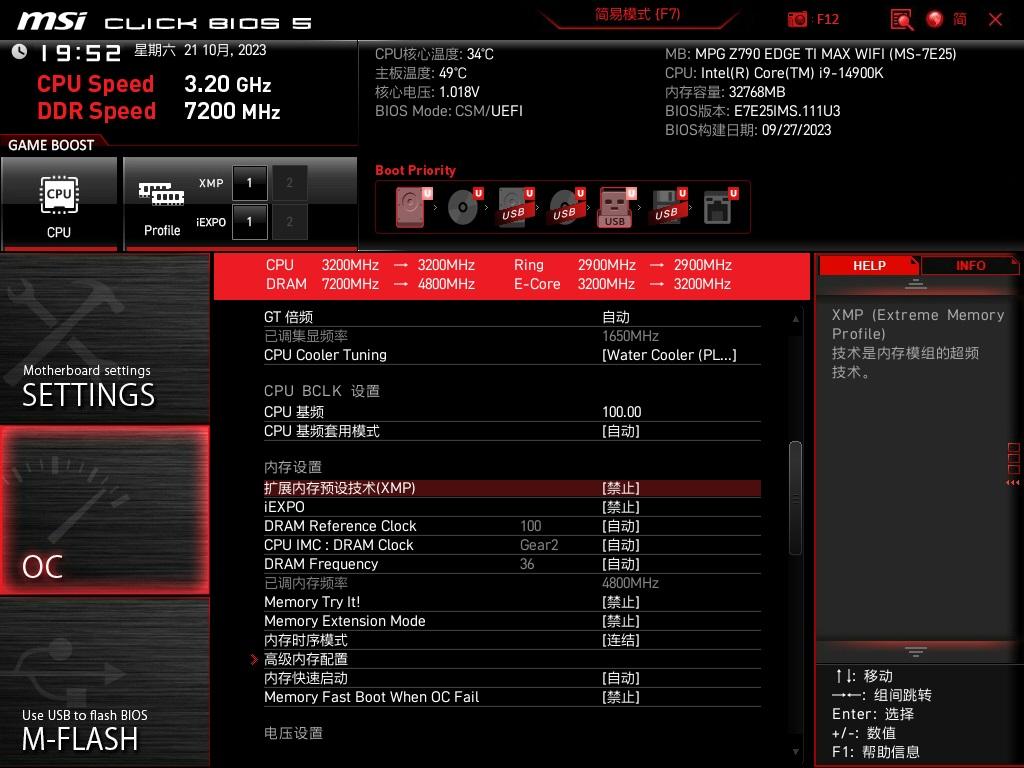1024x768 pixels.
Task: Click the CPU核心温度 34°C reading
Action: pyautogui.click(x=434, y=54)
